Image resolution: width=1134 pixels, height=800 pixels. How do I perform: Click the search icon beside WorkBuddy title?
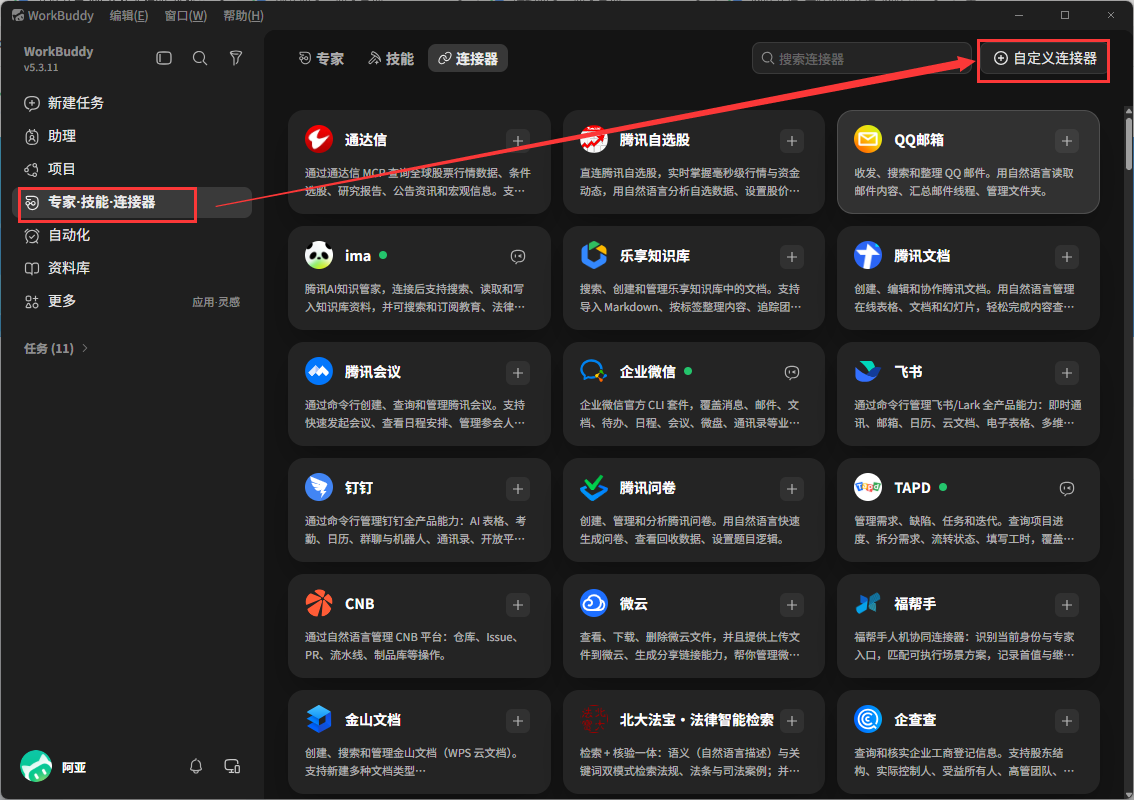pyautogui.click(x=200, y=58)
